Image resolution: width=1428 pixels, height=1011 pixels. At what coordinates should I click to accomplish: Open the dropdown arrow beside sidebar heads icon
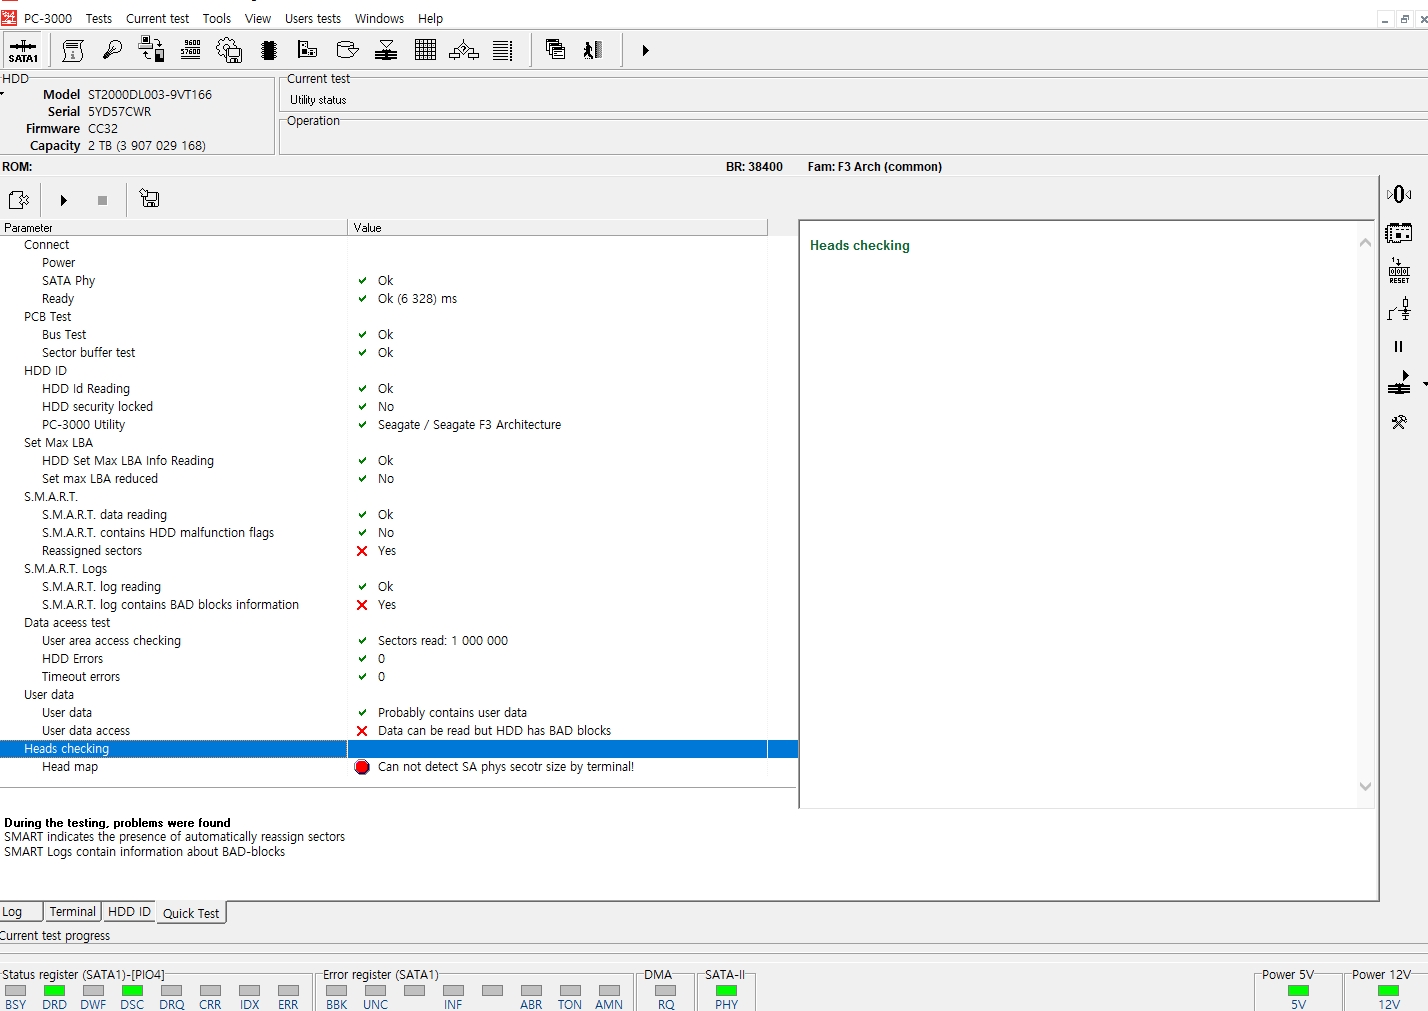click(x=1424, y=384)
